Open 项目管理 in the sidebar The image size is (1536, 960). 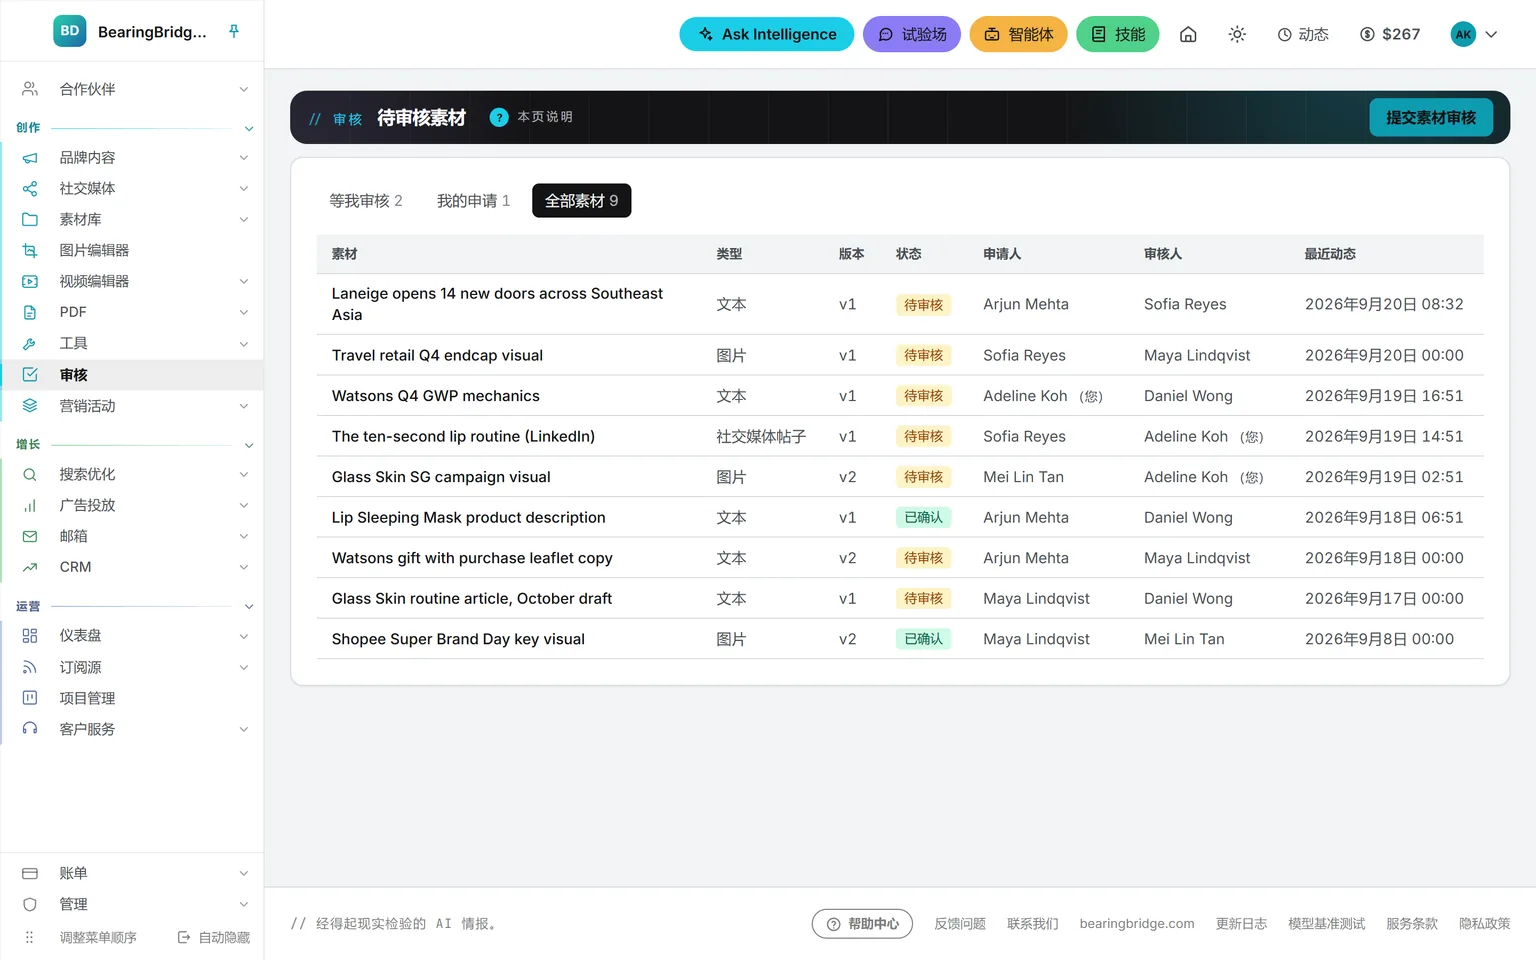coord(132,698)
